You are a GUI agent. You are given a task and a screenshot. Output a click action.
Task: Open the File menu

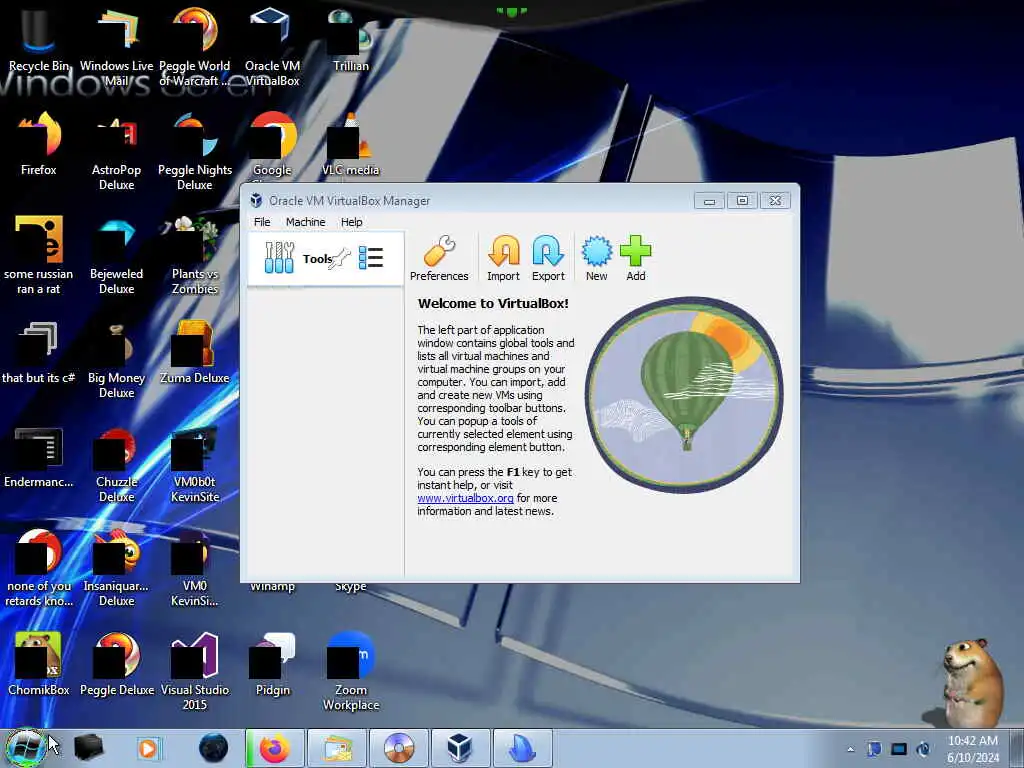coord(262,222)
